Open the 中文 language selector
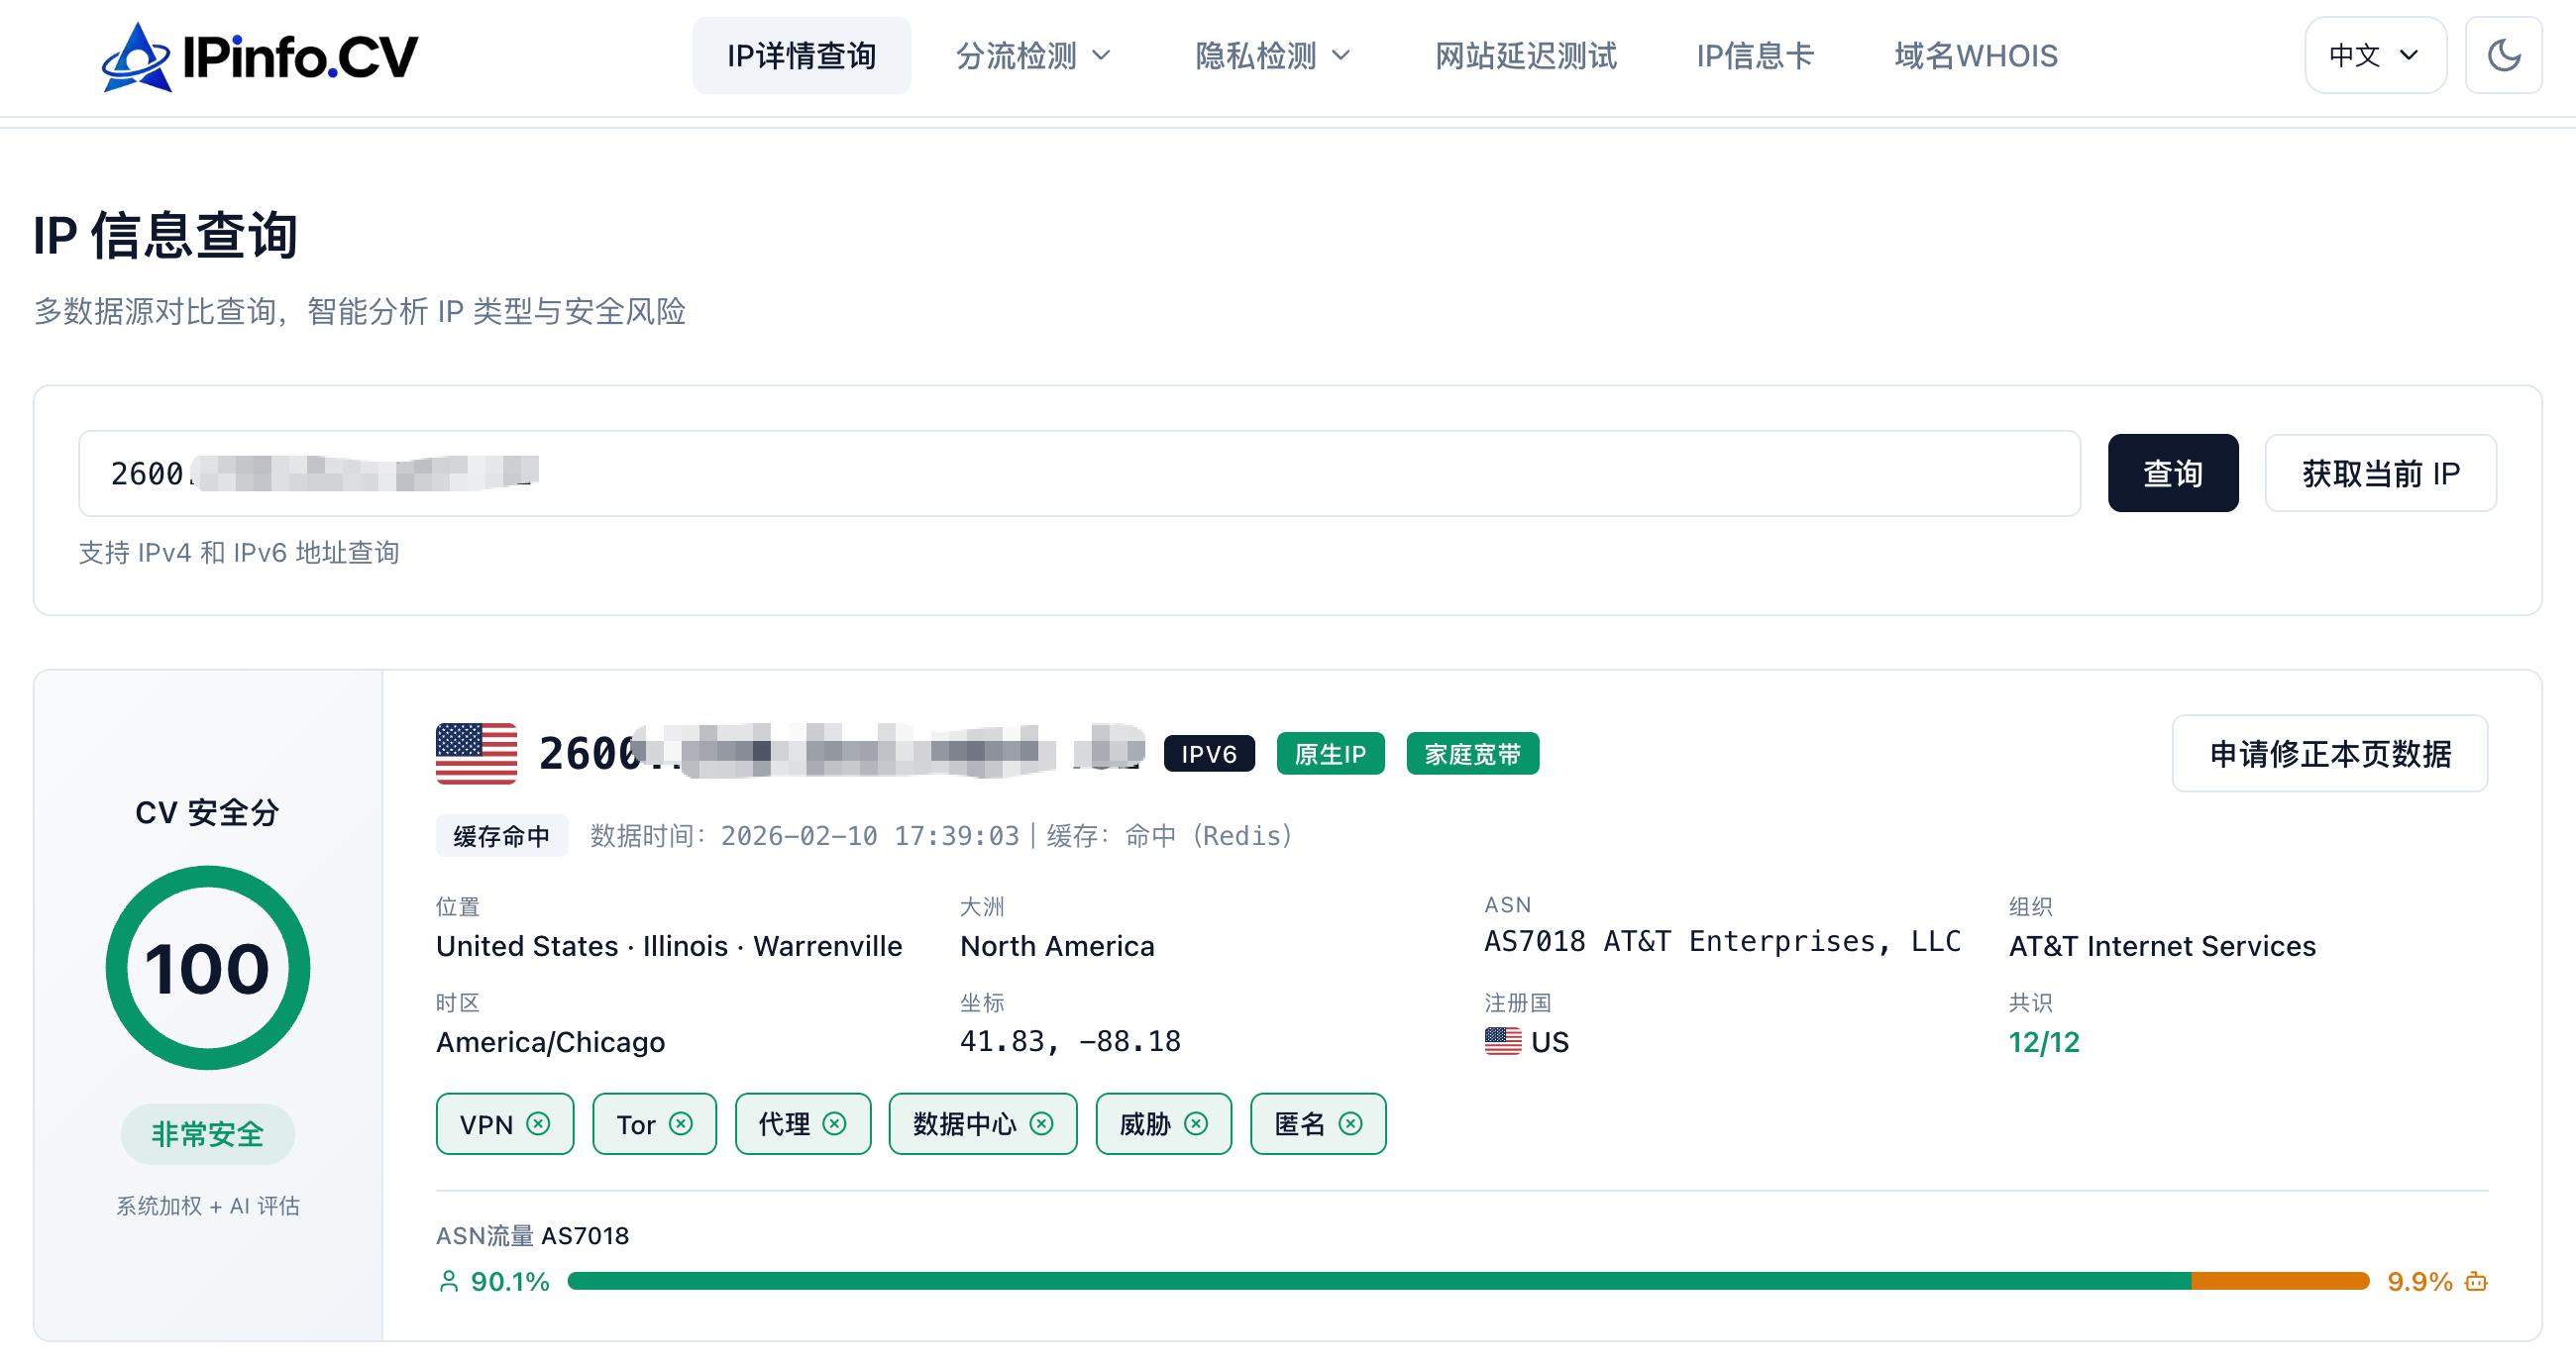Screen dimensions: 2576x1369 pos(2375,55)
